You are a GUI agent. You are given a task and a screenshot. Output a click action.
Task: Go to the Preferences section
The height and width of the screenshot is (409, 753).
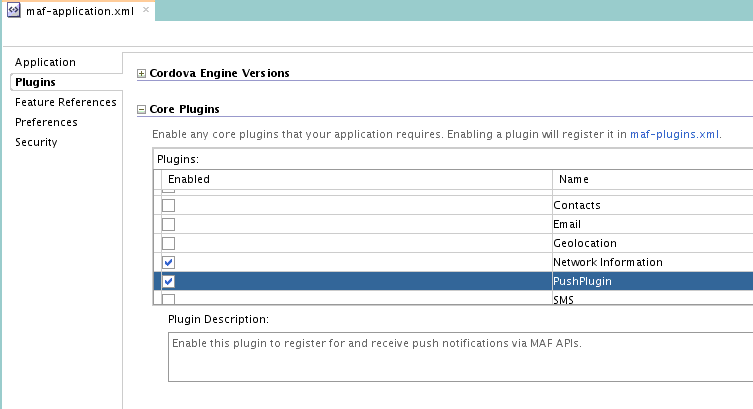pyautogui.click(x=46, y=122)
